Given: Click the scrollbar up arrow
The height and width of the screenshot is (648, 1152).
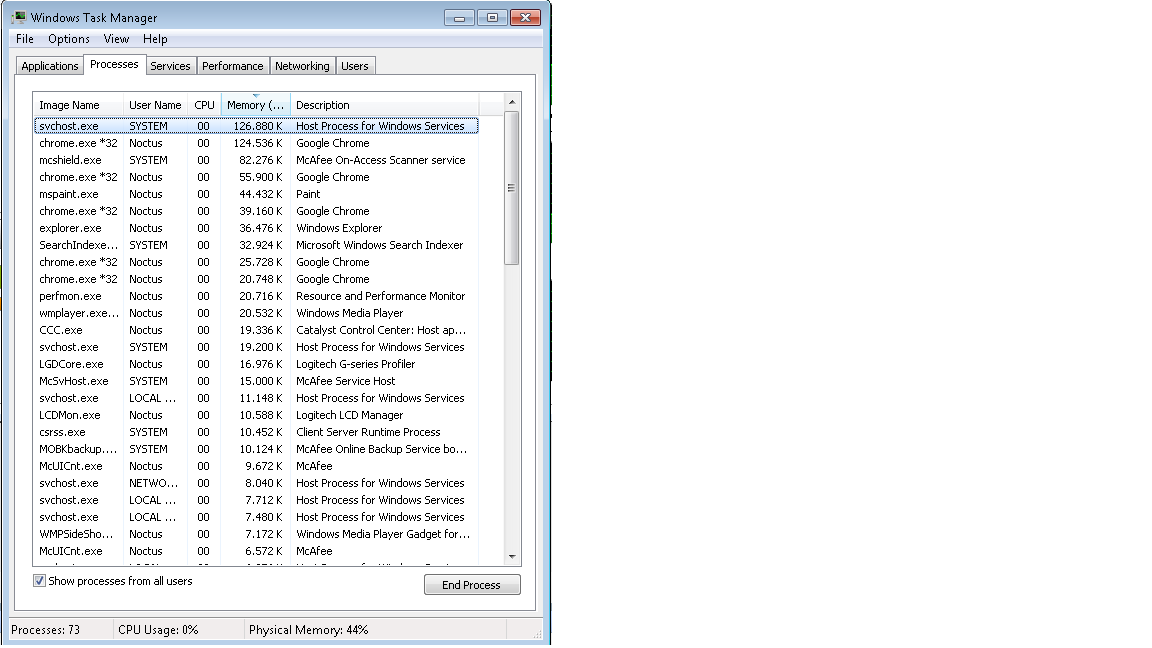Looking at the screenshot, I should [x=512, y=102].
